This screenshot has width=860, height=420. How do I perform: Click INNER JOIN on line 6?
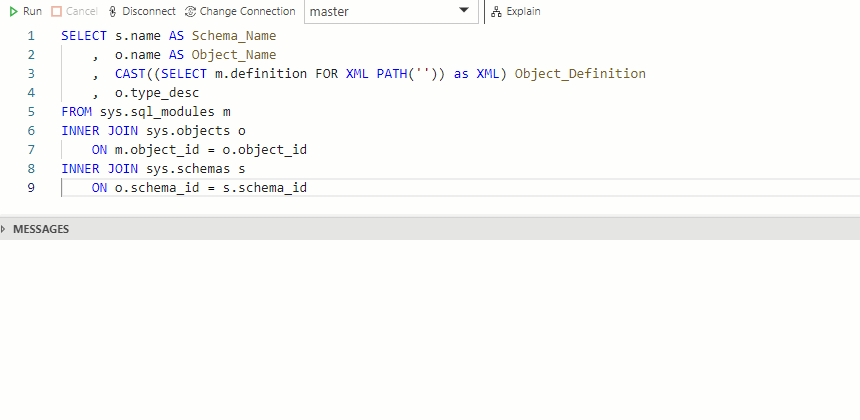pyautogui.click(x=99, y=131)
